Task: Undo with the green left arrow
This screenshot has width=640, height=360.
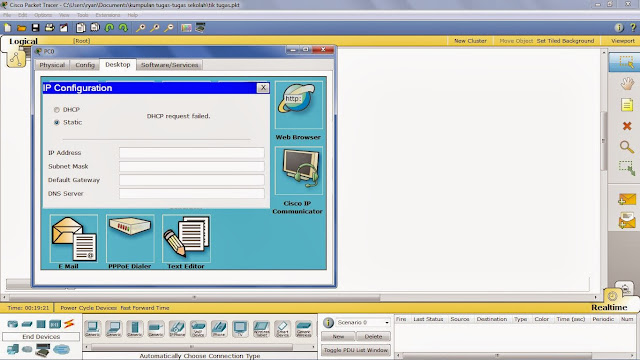Action: 109,28
